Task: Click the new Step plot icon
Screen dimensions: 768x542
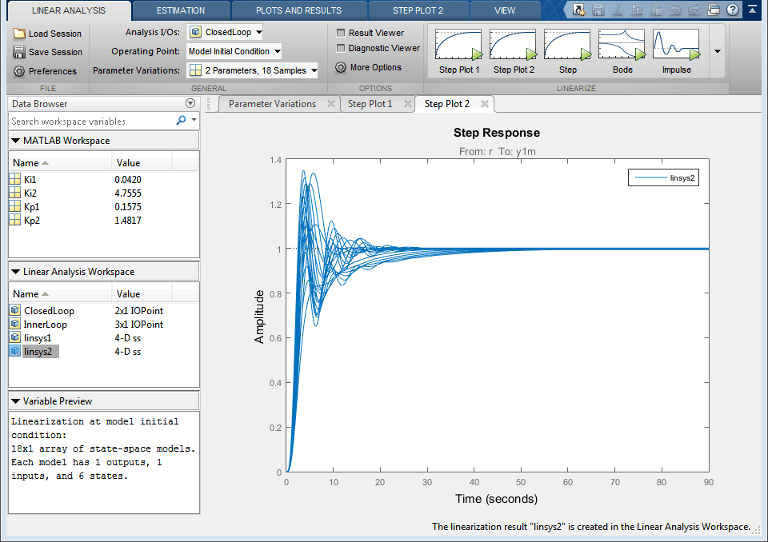Action: coord(567,46)
